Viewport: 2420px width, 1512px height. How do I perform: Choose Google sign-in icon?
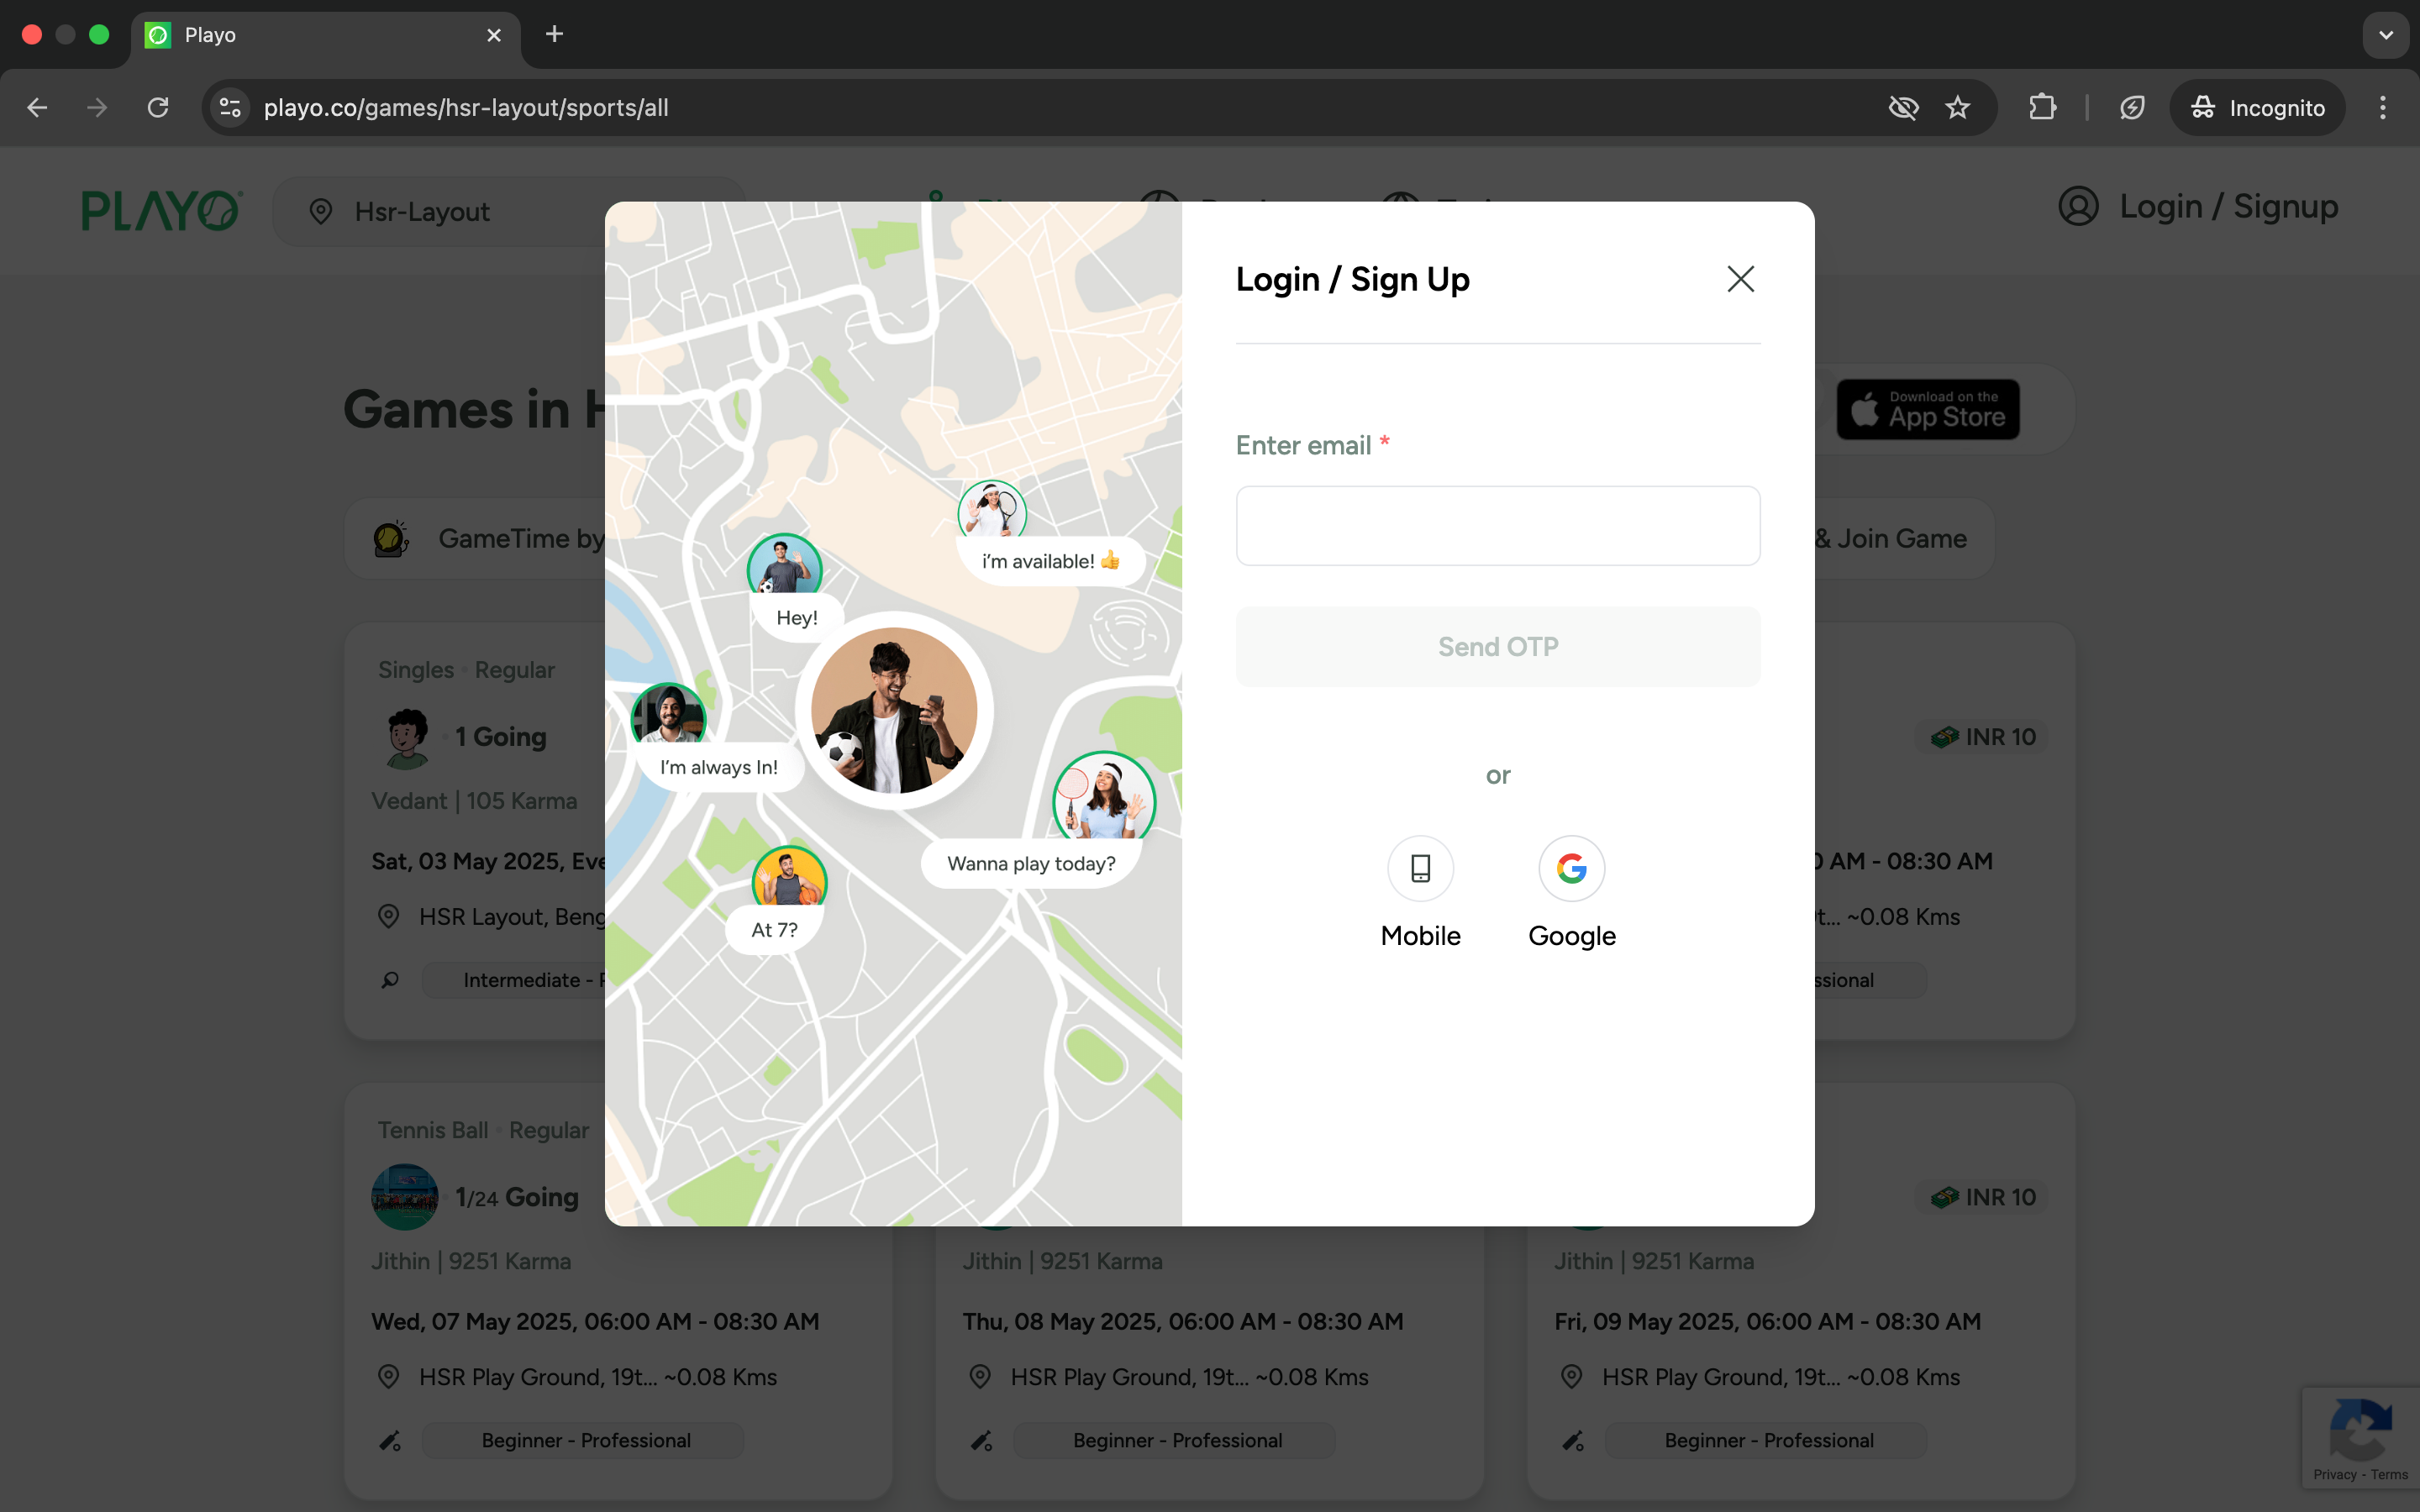pos(1571,868)
